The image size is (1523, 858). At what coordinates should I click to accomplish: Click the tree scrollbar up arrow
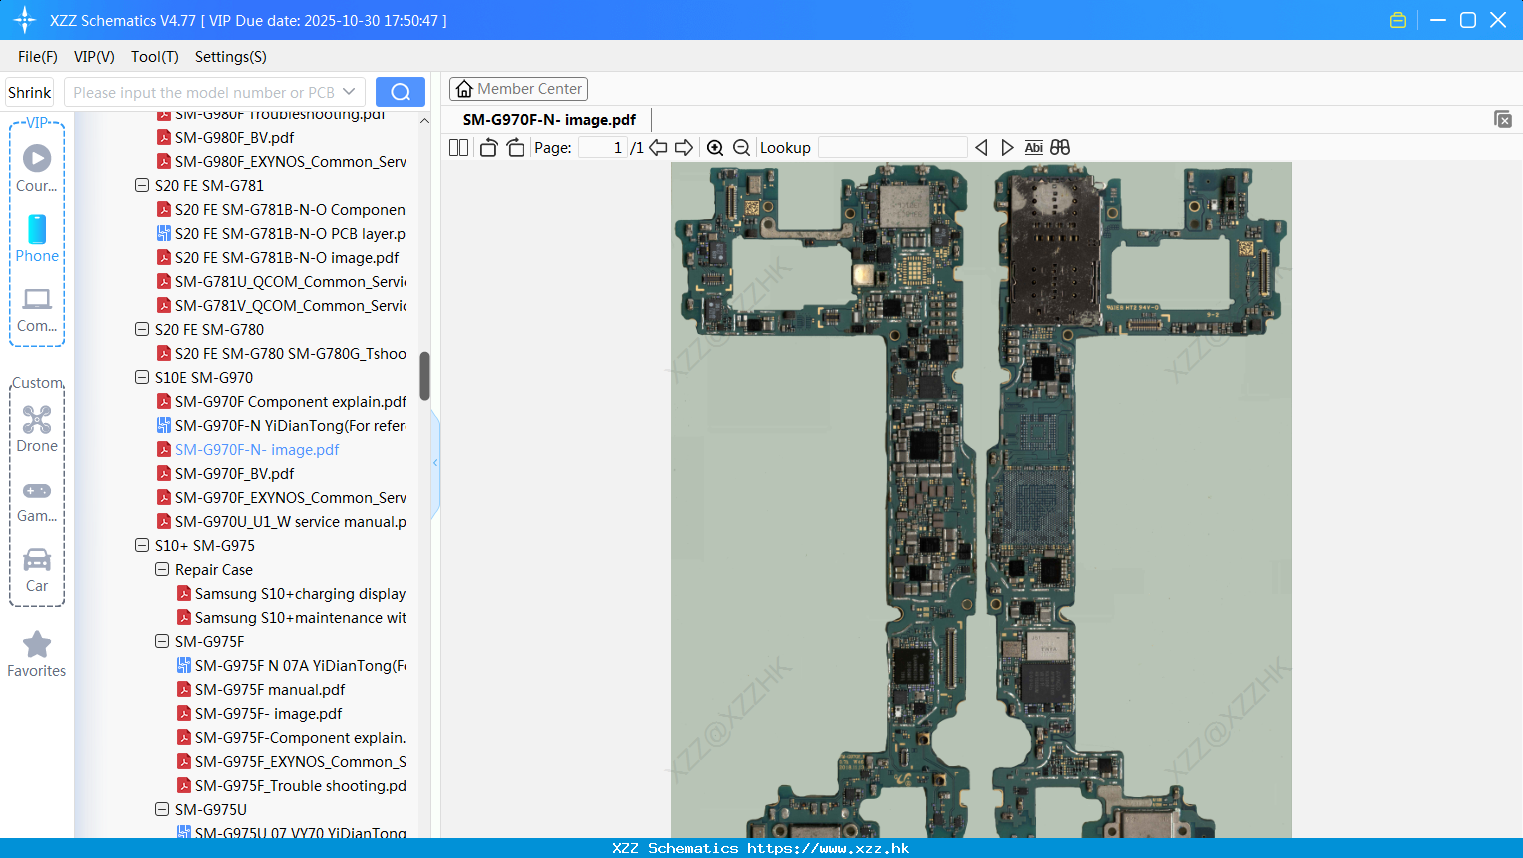(x=424, y=120)
